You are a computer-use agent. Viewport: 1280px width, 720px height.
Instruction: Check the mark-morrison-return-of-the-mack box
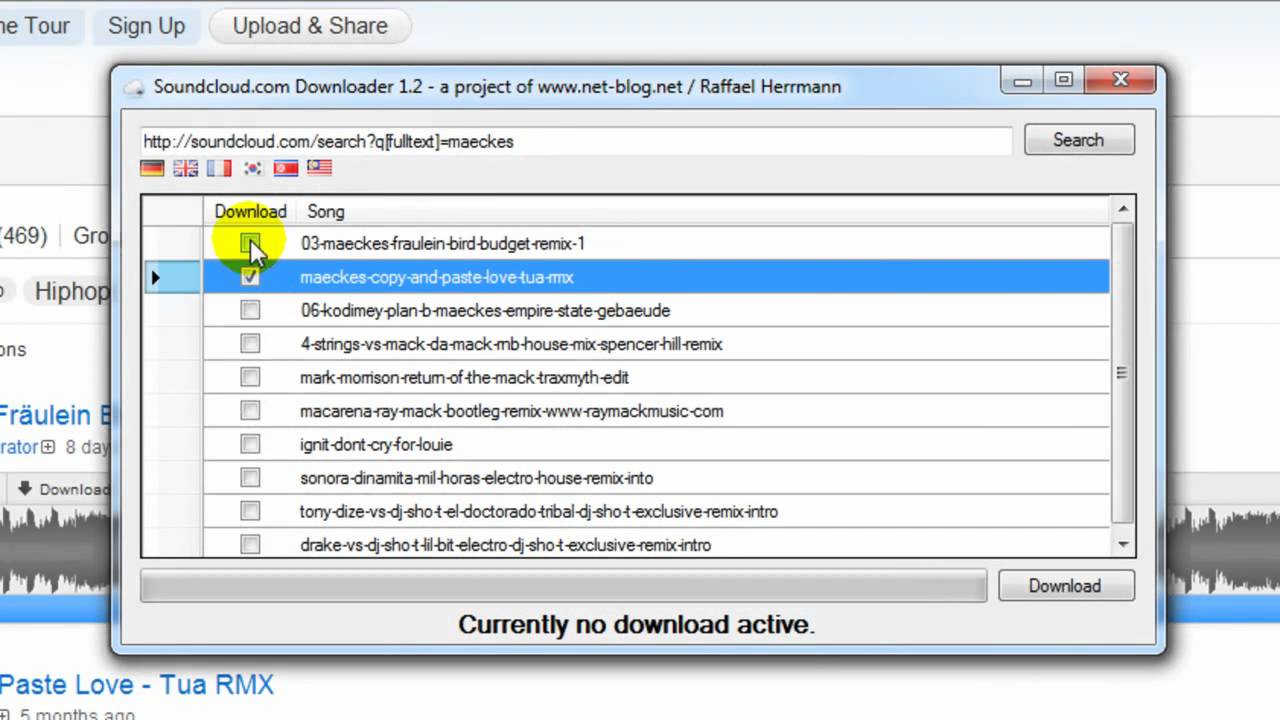click(250, 377)
